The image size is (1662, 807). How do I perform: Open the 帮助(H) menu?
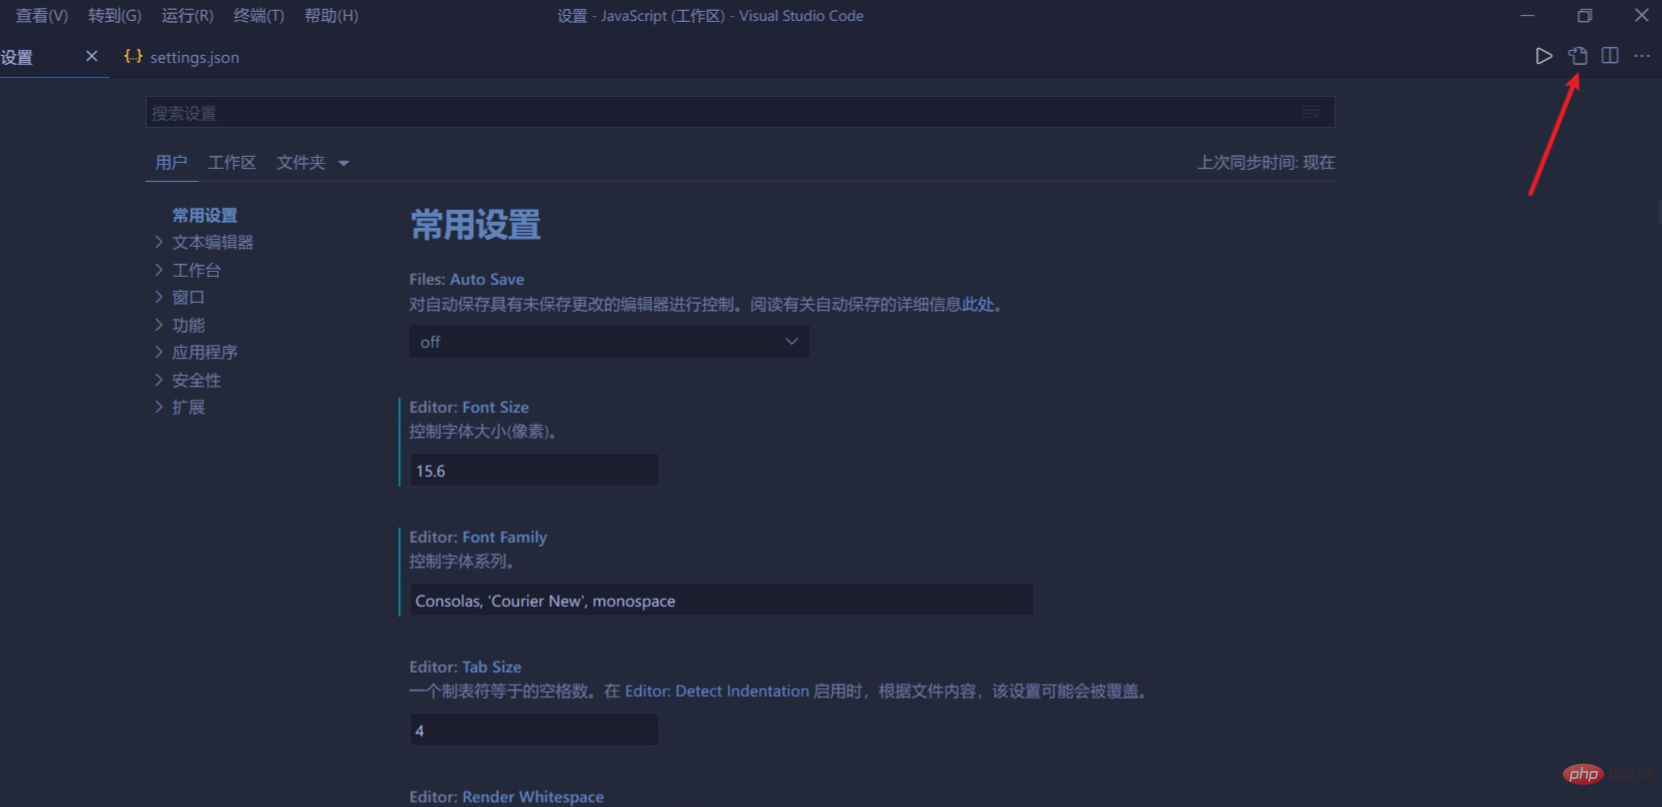[x=331, y=16]
